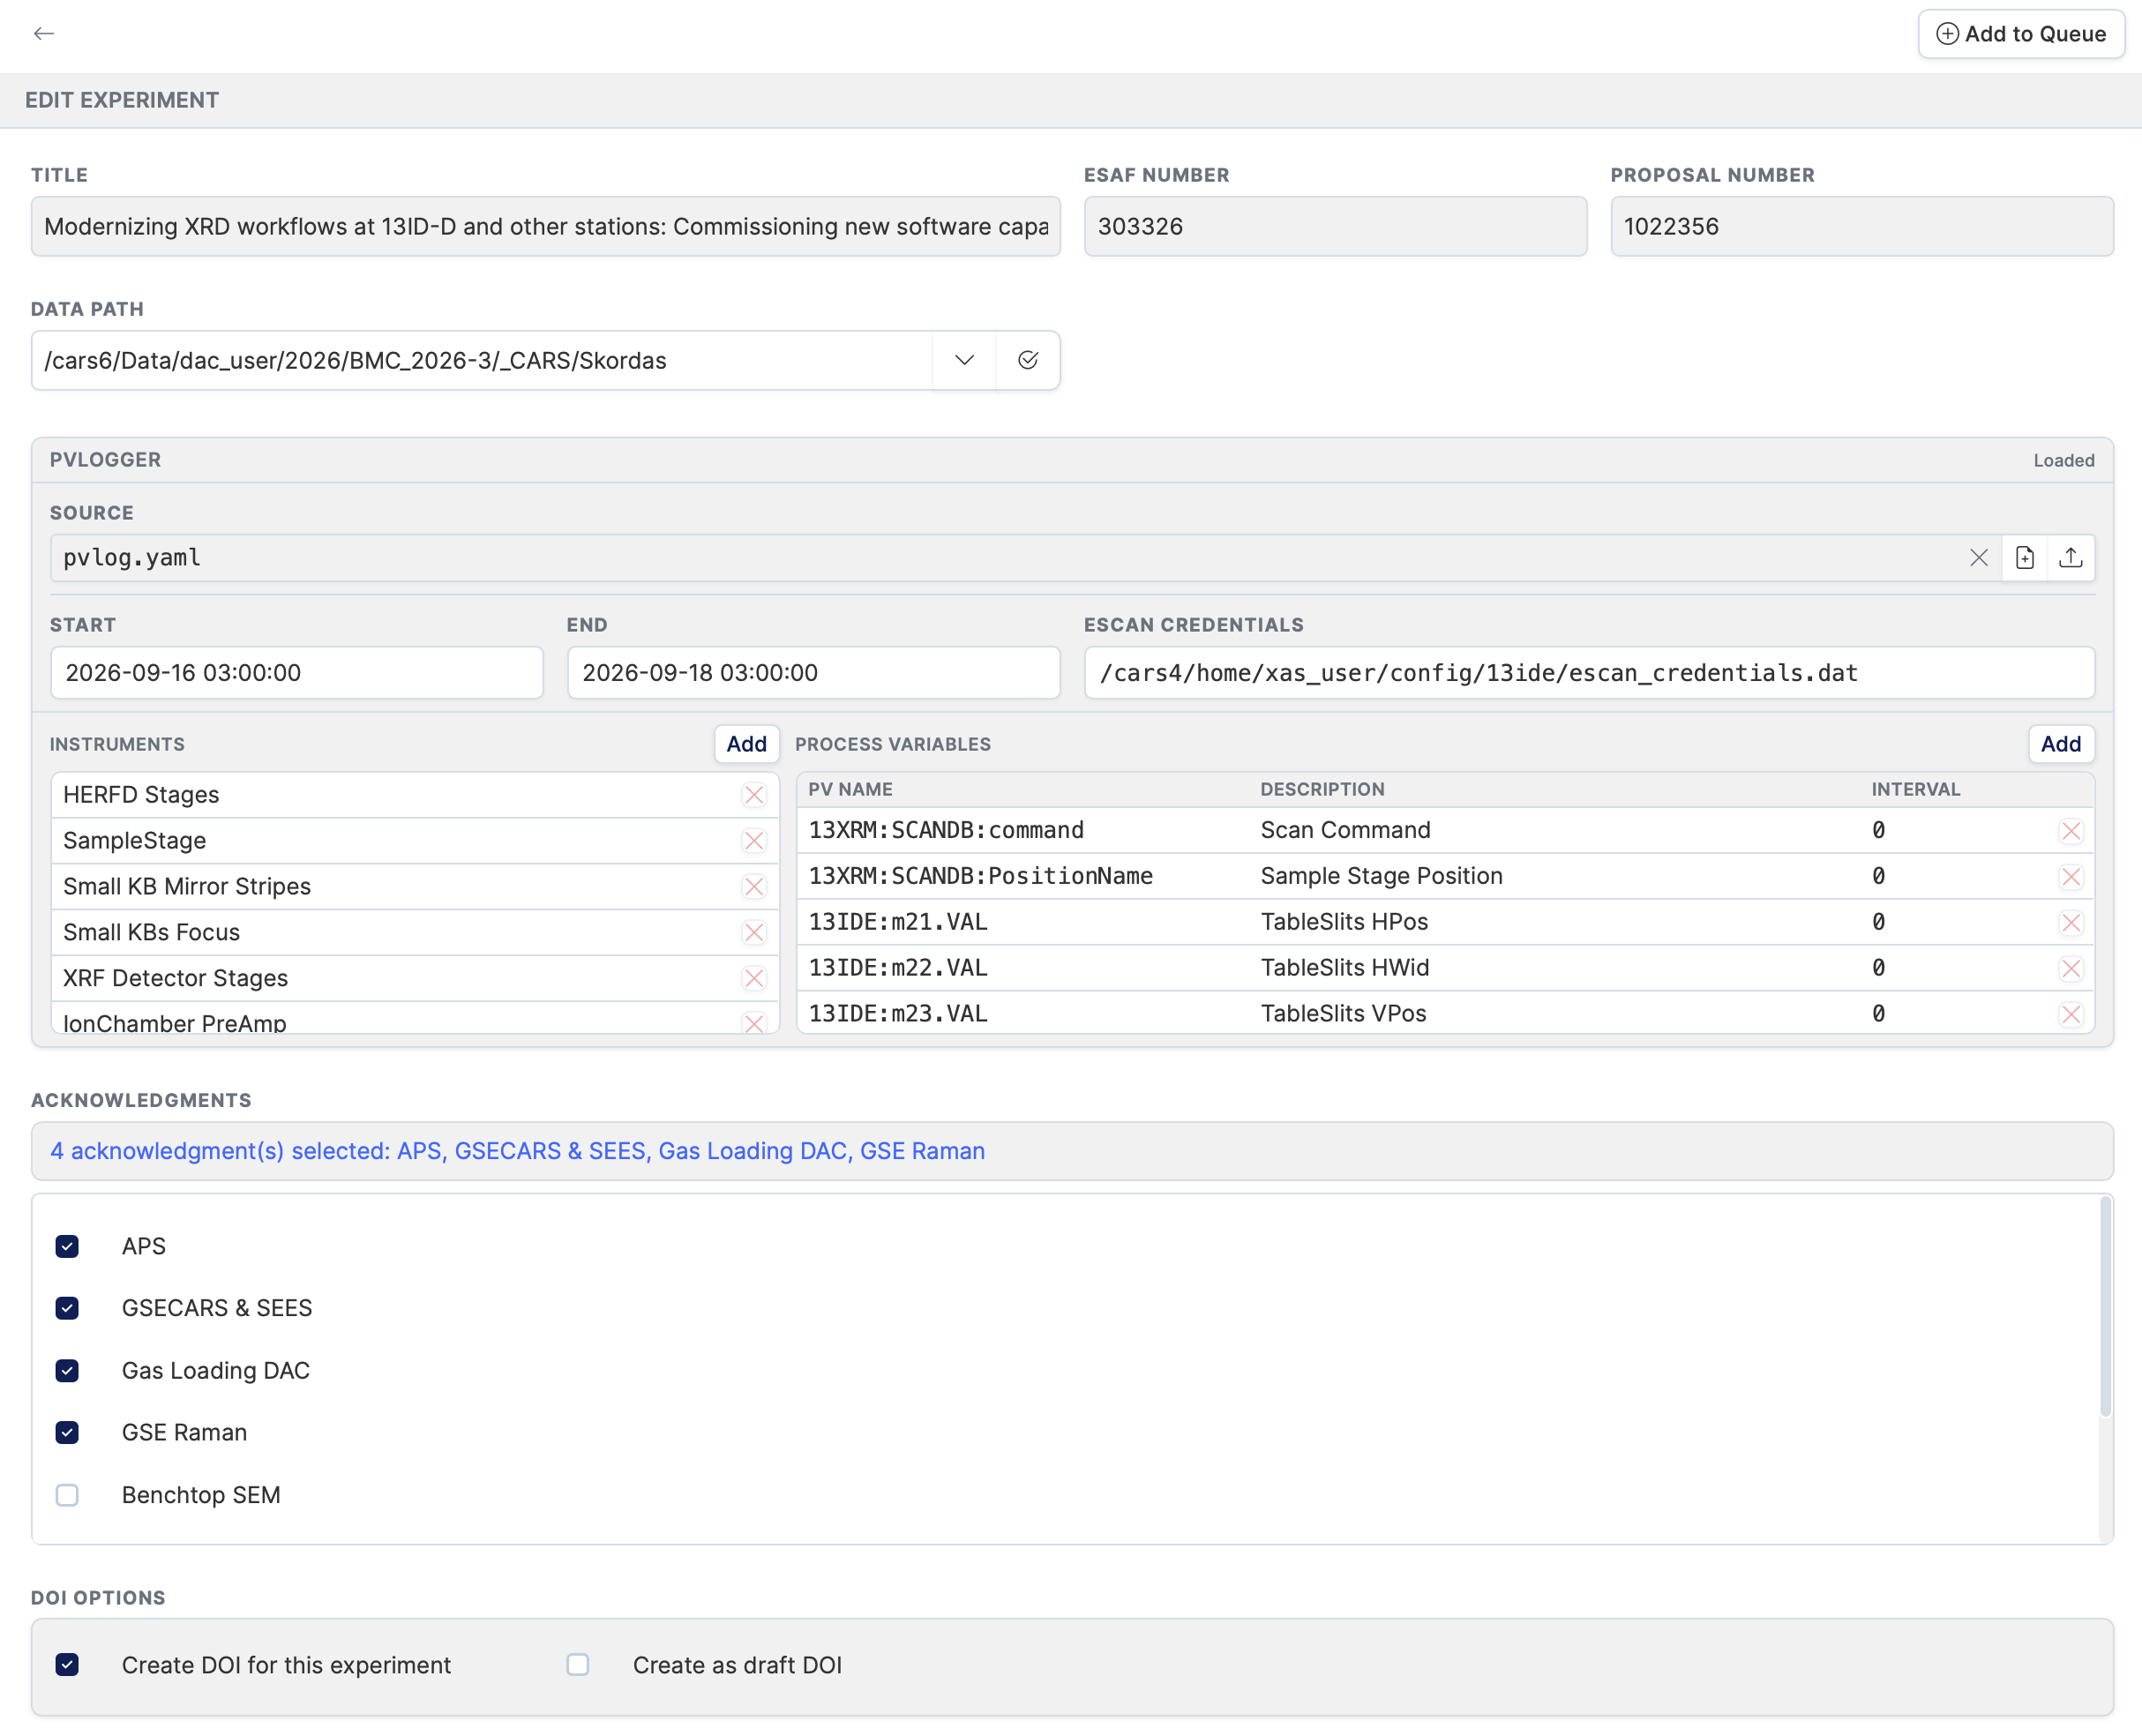
Task: Click Add to Queue button
Action: pyautogui.click(x=2020, y=34)
